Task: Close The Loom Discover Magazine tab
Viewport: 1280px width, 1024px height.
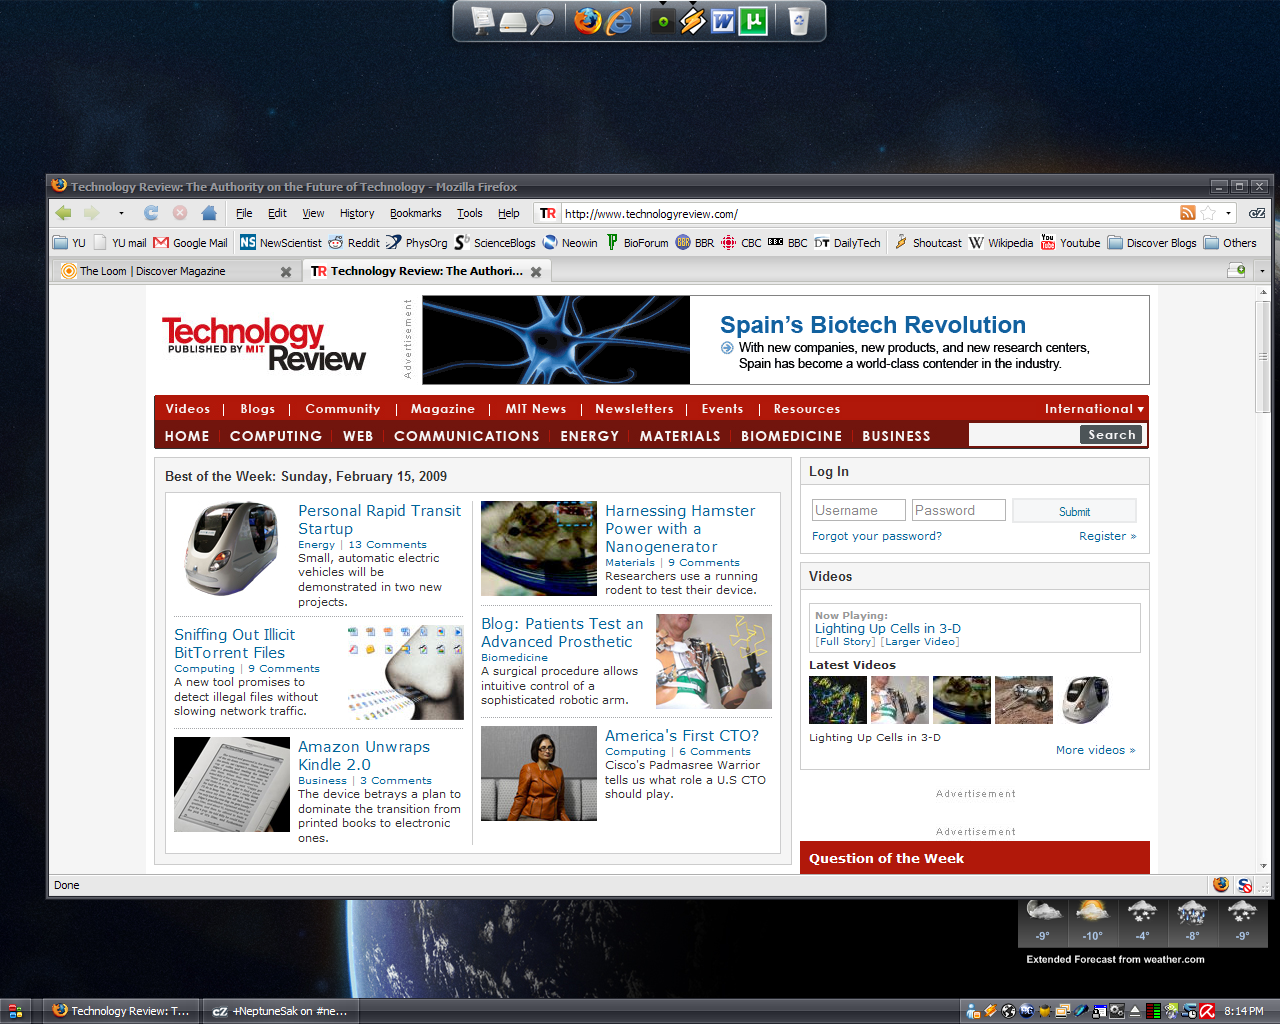Action: (286, 272)
